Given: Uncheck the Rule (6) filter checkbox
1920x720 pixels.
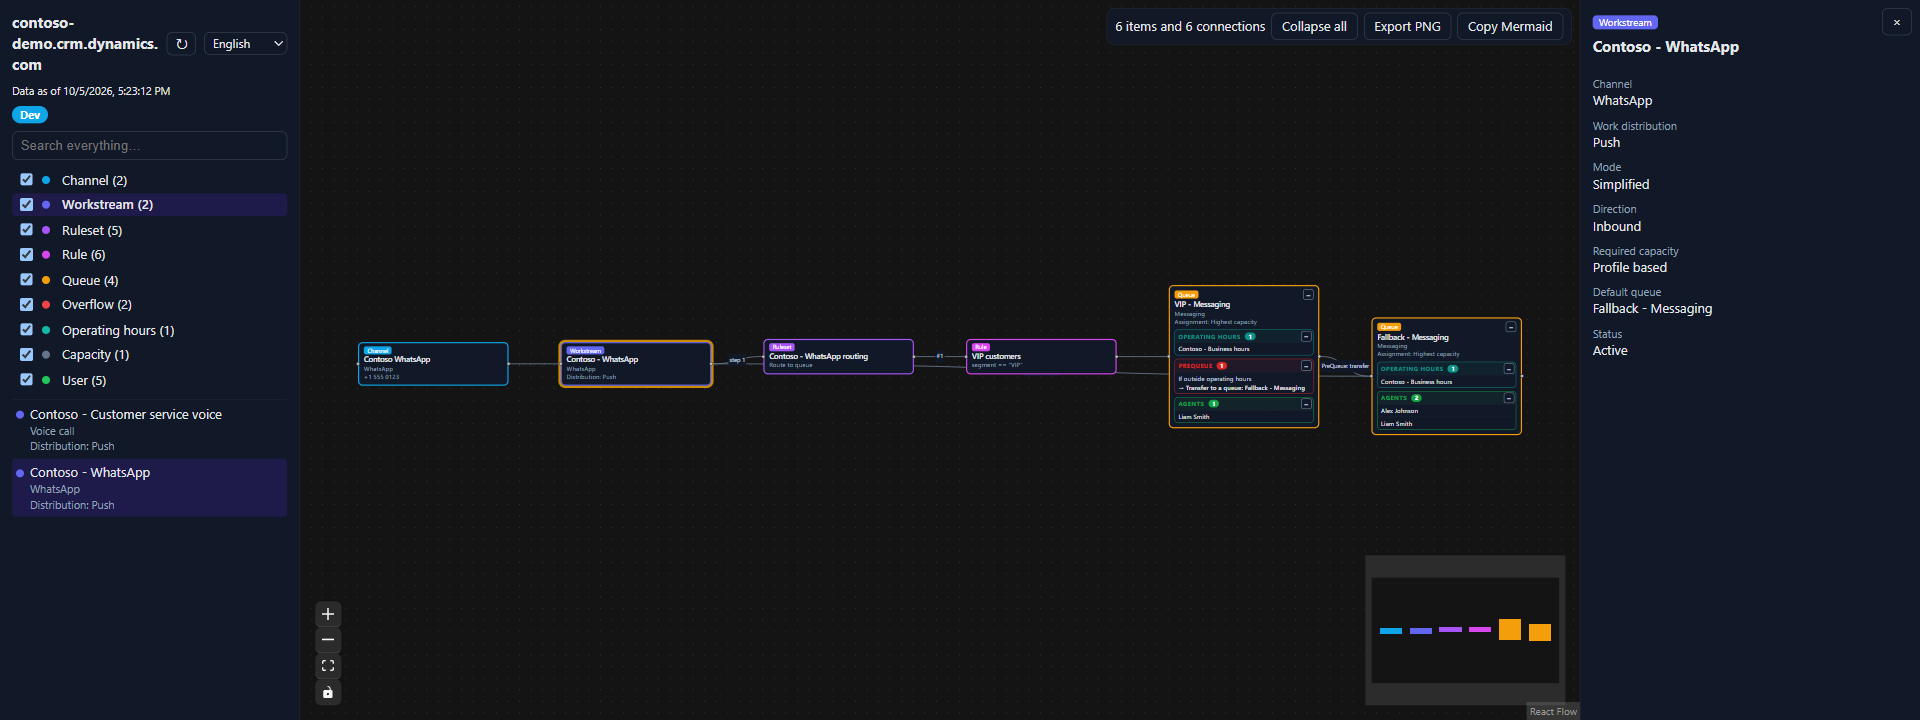Looking at the screenshot, I should 27,254.
